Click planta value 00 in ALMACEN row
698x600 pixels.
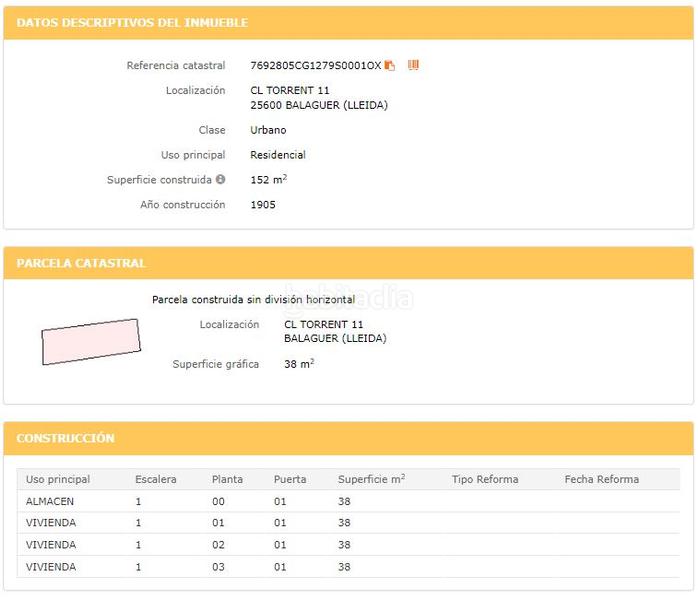coord(218,502)
